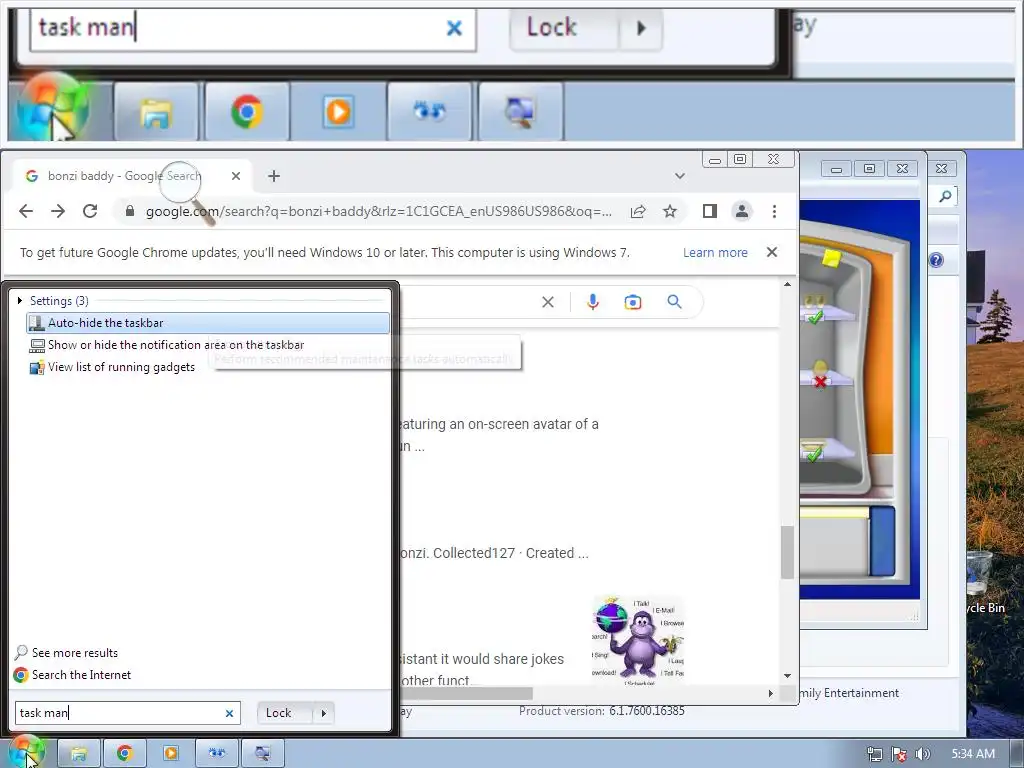Start Google voice search with the microphone
Screen dimensions: 1024x768
pos(592,302)
